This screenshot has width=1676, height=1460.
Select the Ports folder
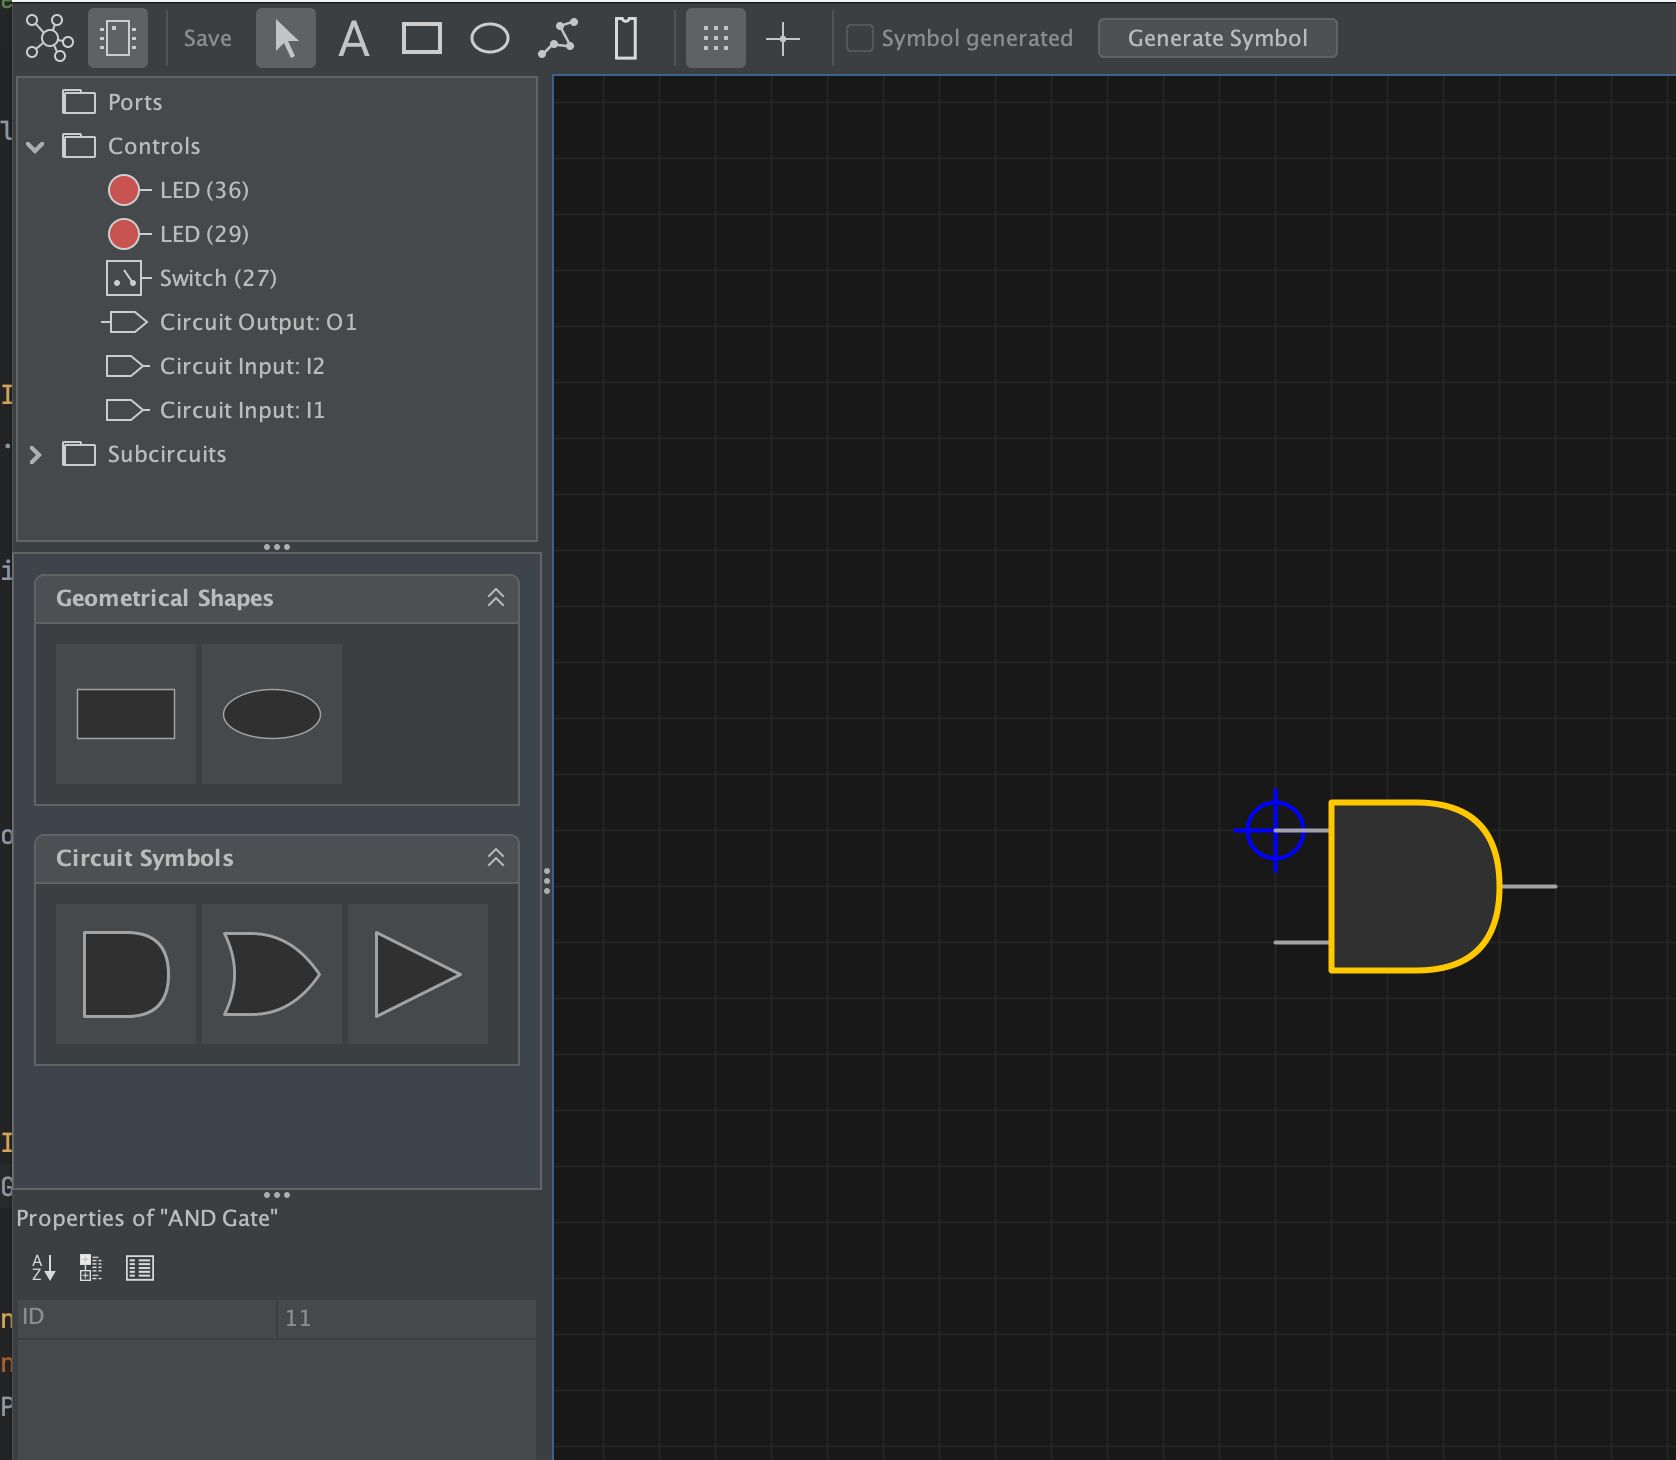pos(112,102)
